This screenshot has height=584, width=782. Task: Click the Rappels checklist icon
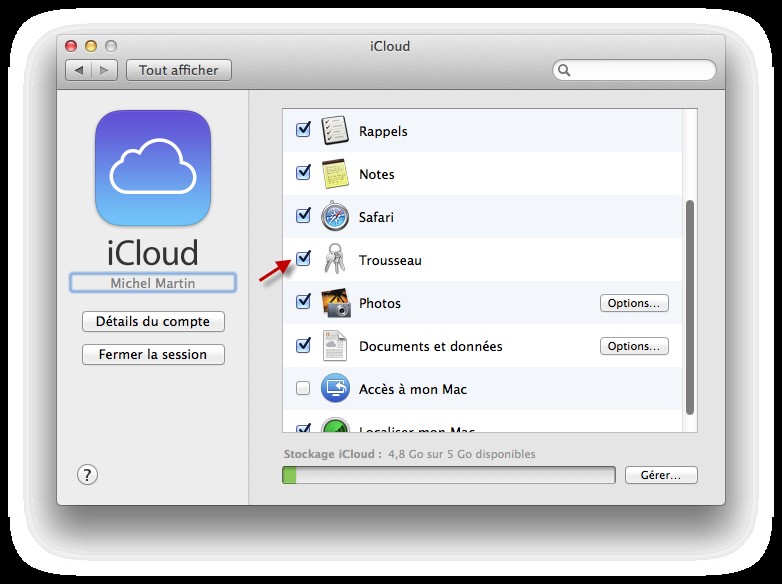click(335, 131)
